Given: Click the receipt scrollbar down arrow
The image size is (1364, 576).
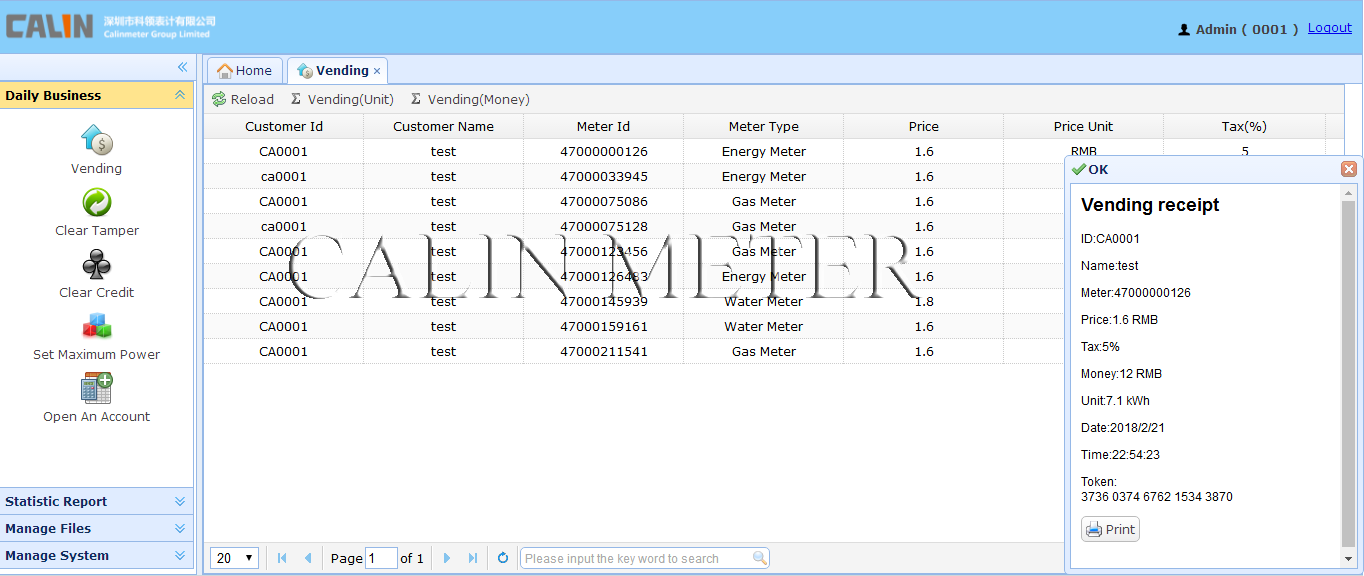Looking at the screenshot, I should (x=1348, y=559).
